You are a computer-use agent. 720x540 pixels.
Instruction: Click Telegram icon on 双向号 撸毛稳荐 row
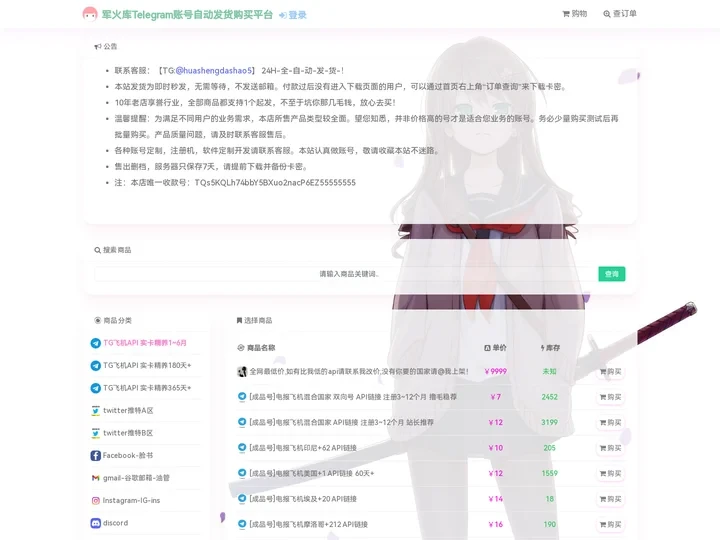(242, 397)
